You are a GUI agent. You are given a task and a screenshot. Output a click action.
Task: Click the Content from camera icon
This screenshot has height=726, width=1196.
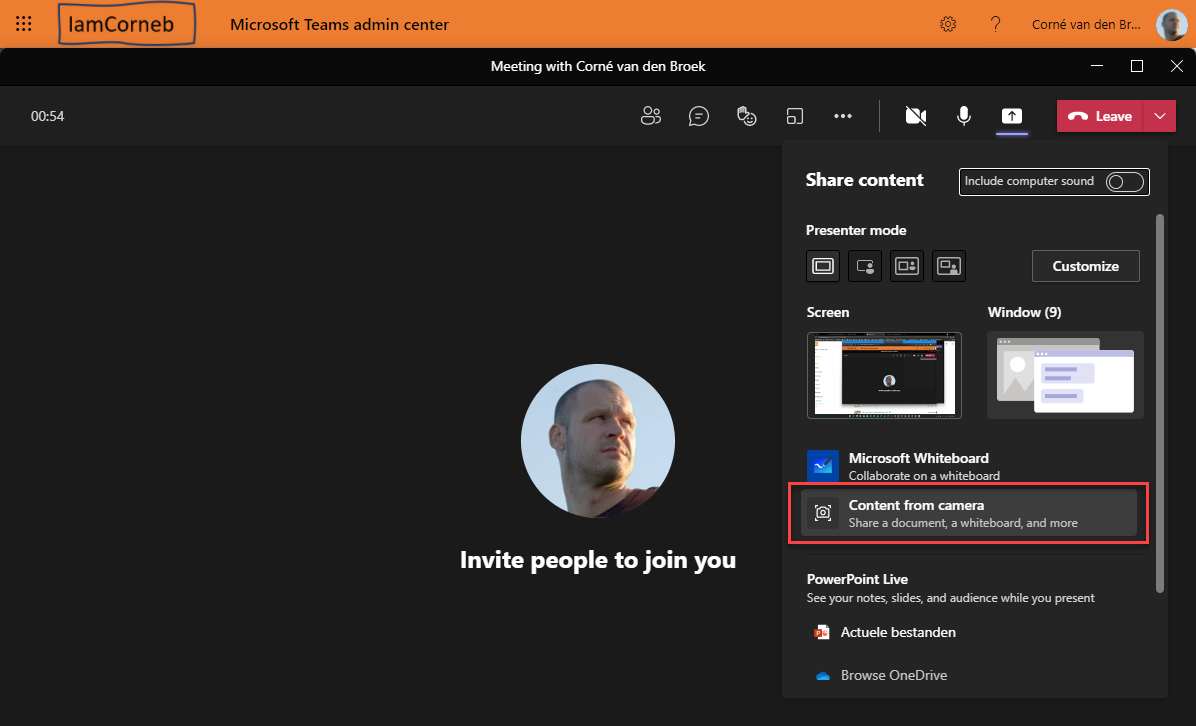tap(823, 513)
